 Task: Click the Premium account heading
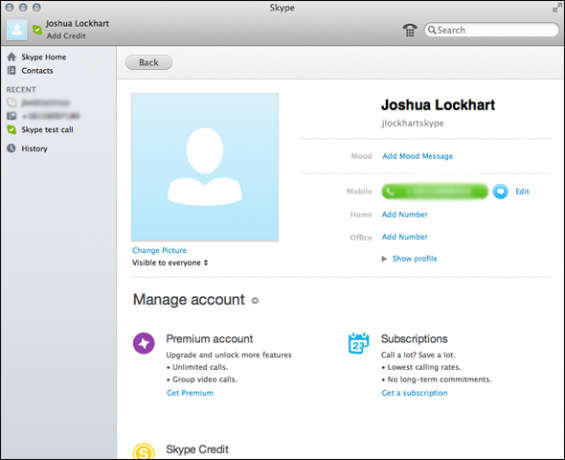pos(209,339)
